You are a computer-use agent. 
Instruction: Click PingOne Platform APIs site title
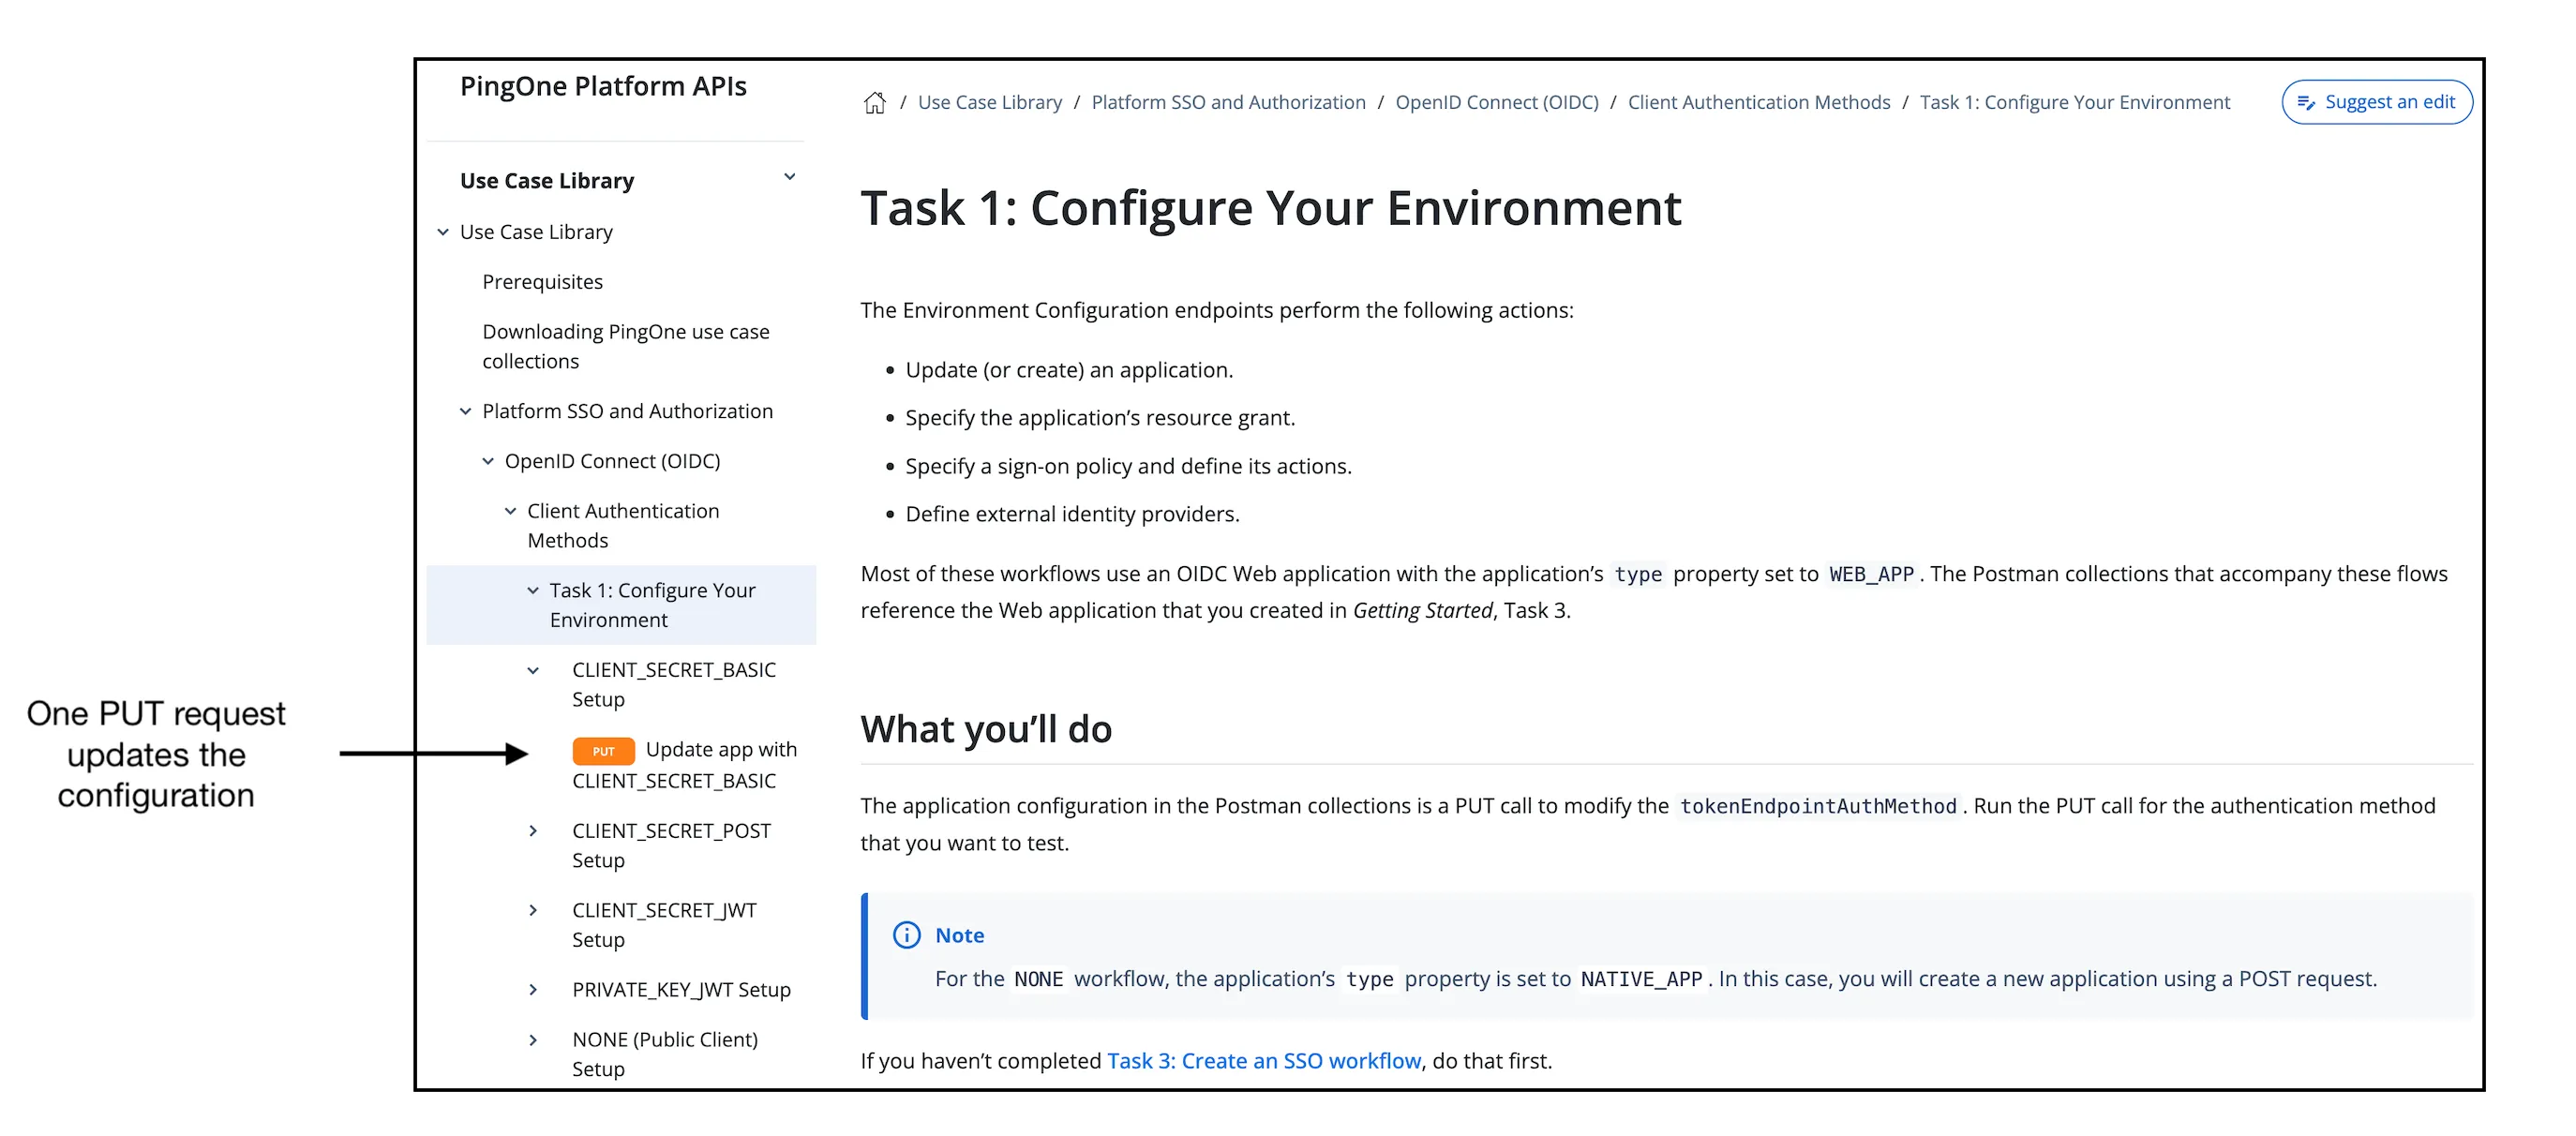pyautogui.click(x=603, y=86)
